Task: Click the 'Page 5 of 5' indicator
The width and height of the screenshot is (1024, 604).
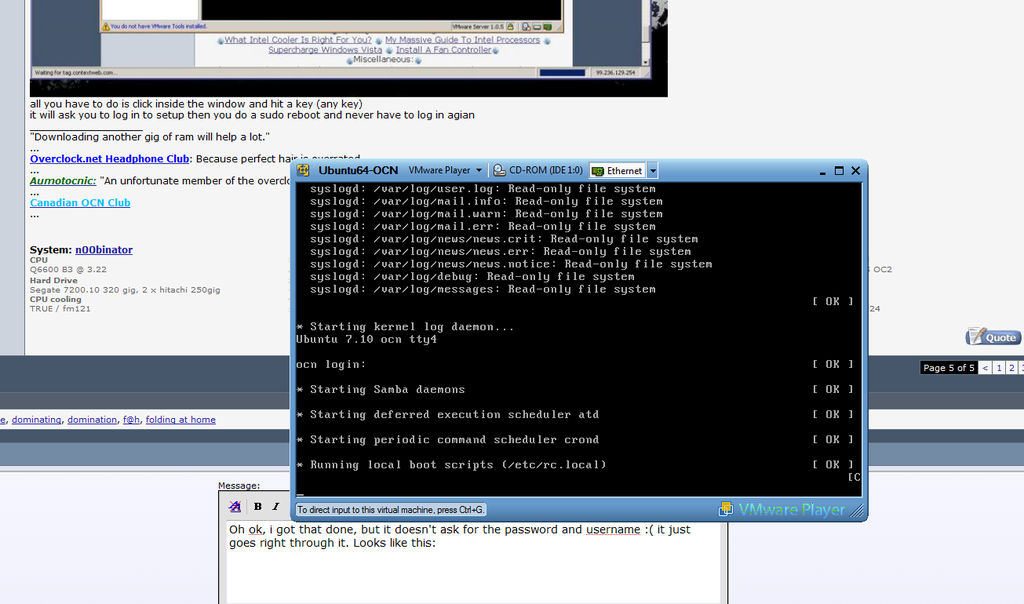Action: (949, 368)
